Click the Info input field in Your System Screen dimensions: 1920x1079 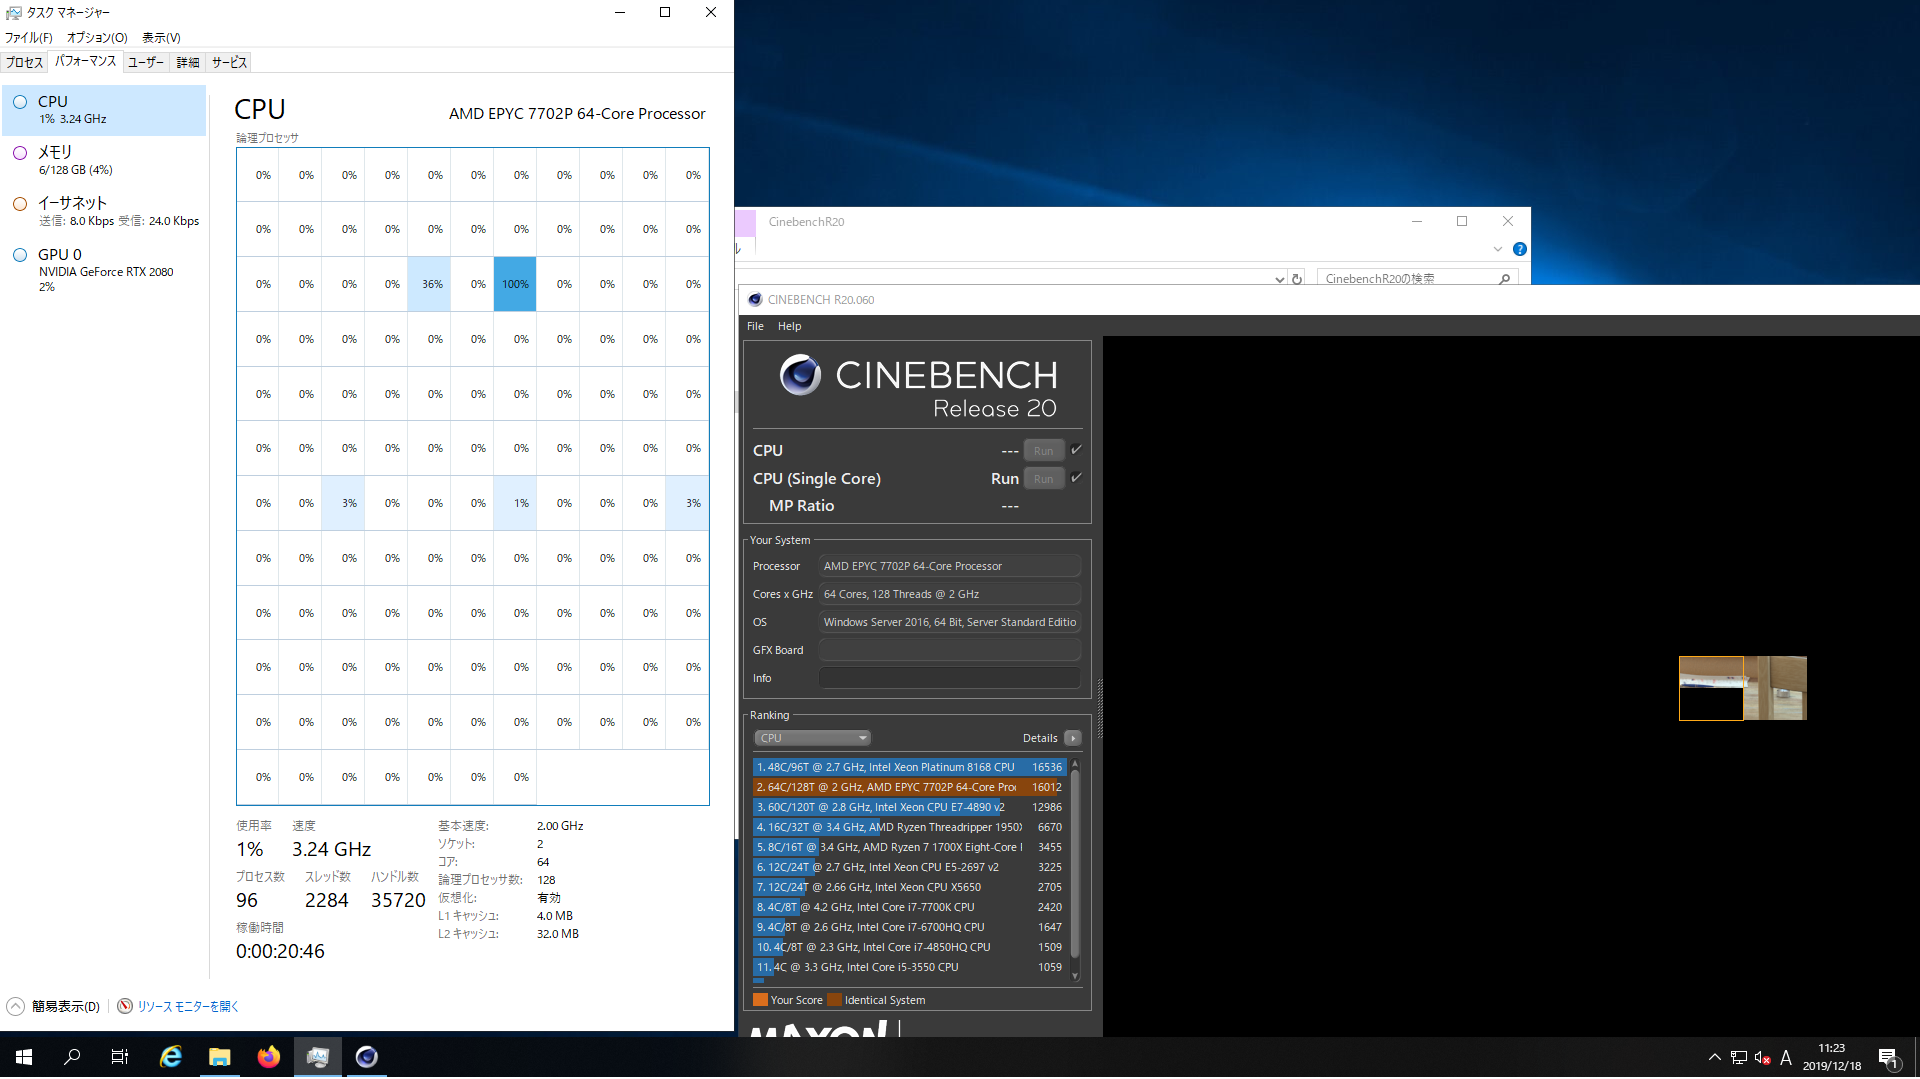point(950,678)
